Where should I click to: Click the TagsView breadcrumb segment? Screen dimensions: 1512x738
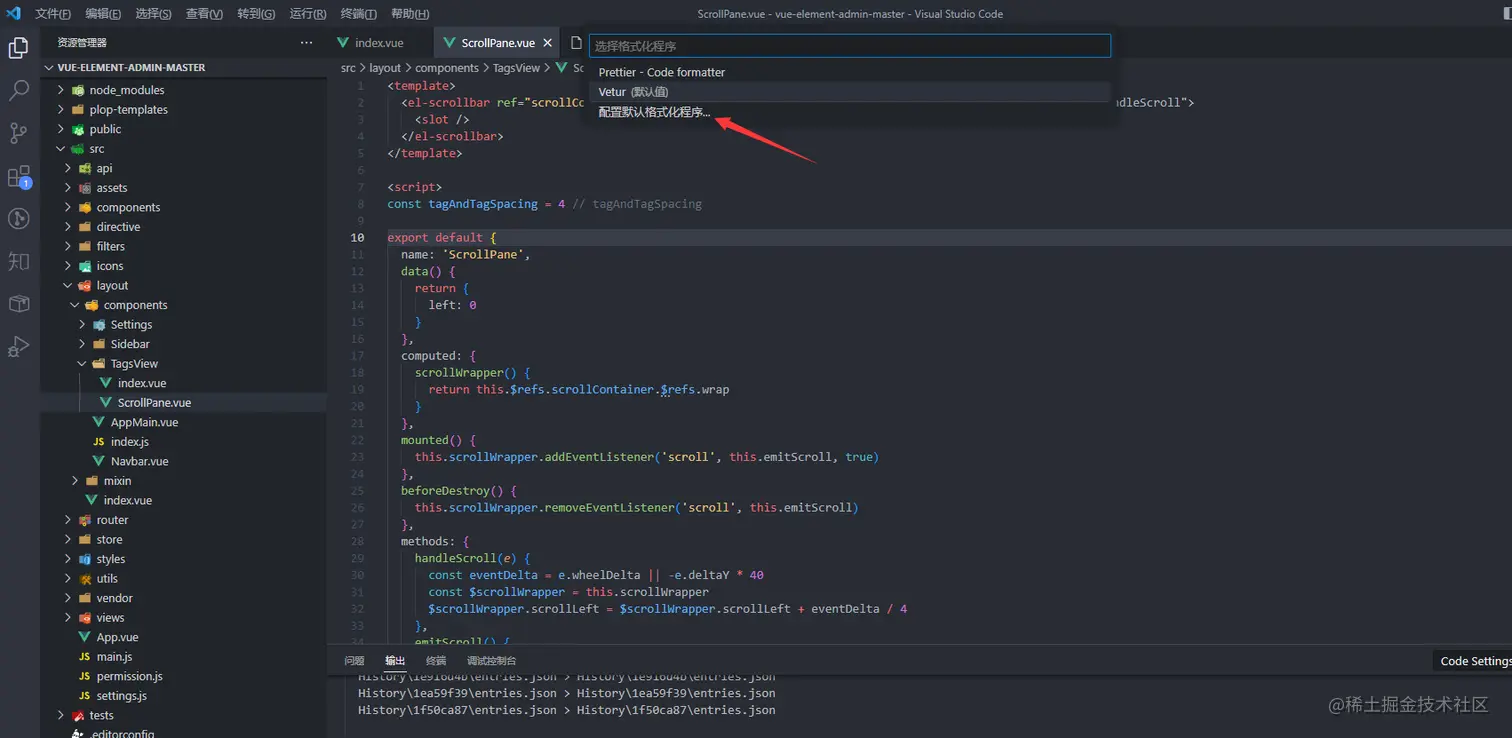pyautogui.click(x=516, y=68)
